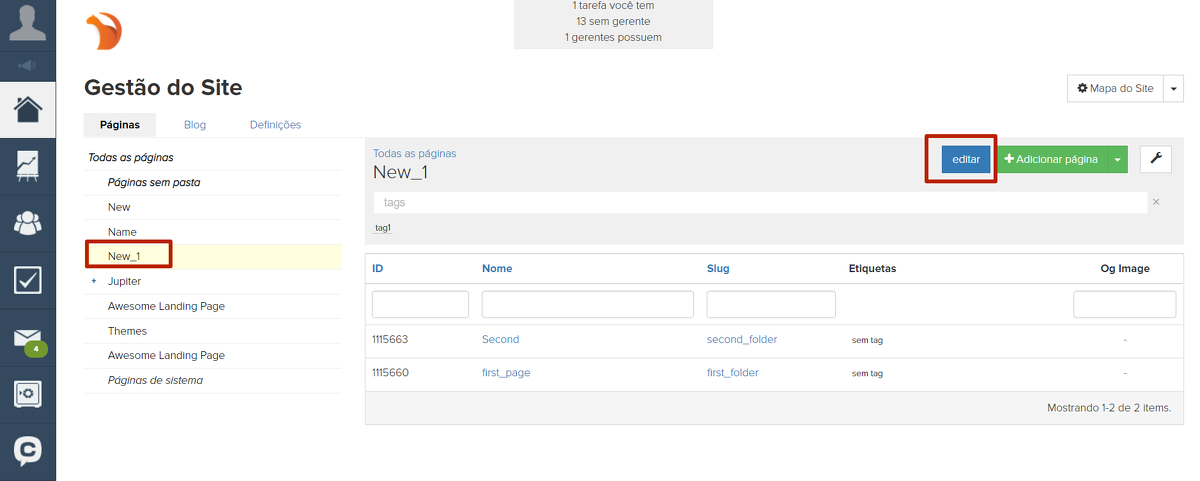Open the tasks checkmark icon
Screen dimensions: 1200x481
click(x=27, y=280)
